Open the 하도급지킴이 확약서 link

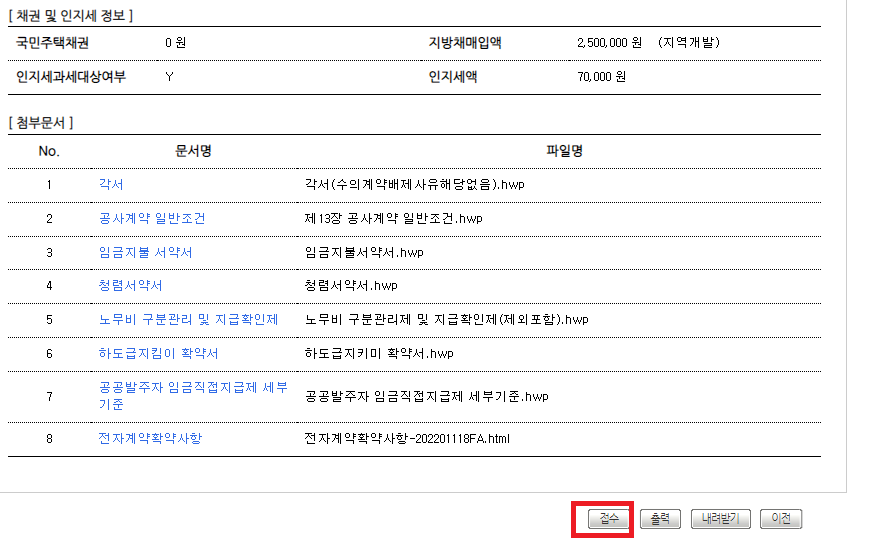[x=158, y=353]
